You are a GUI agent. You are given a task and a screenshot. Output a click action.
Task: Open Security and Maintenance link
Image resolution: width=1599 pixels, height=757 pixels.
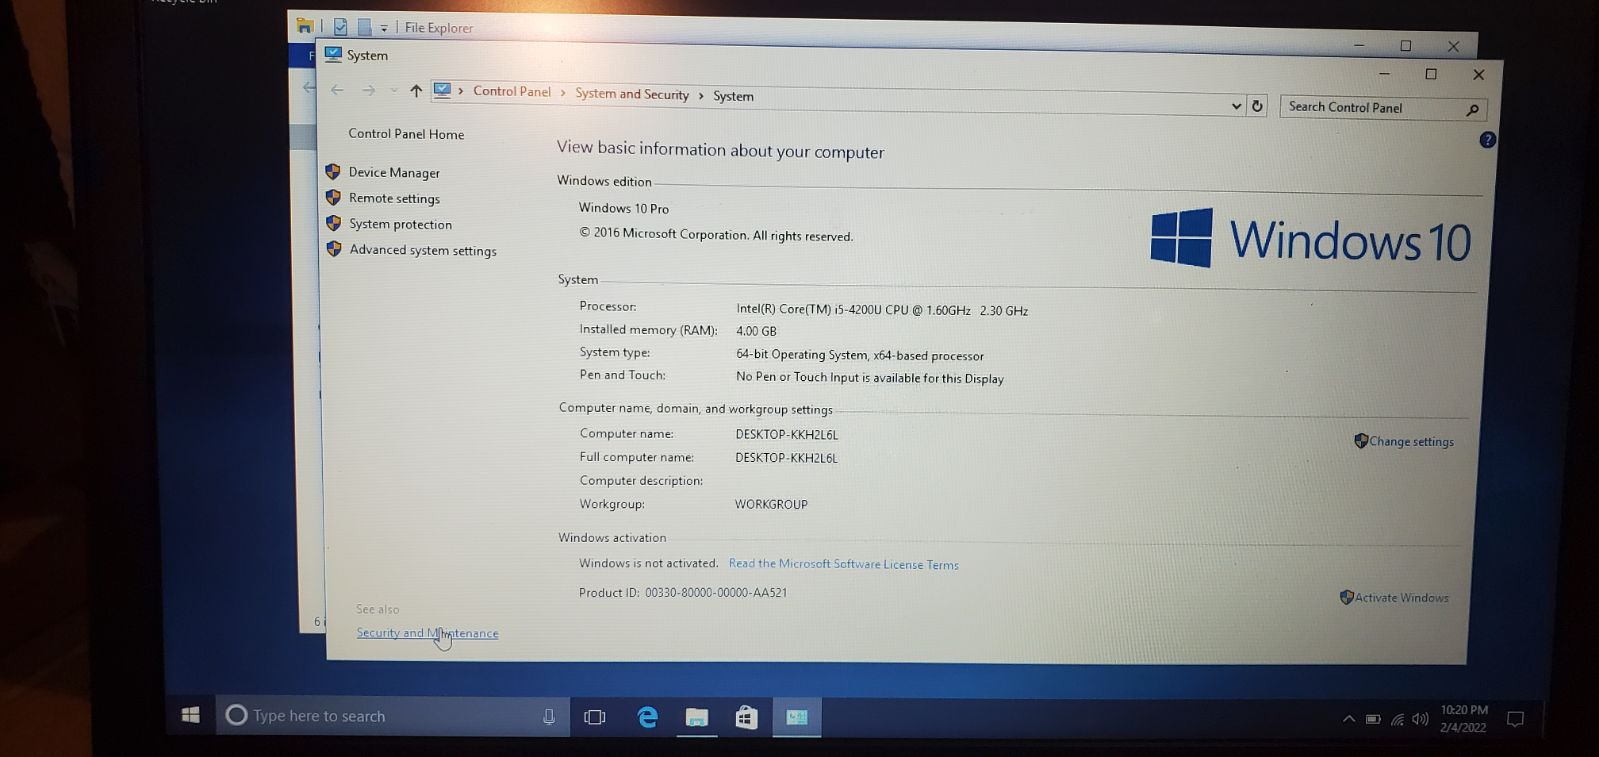tap(427, 633)
